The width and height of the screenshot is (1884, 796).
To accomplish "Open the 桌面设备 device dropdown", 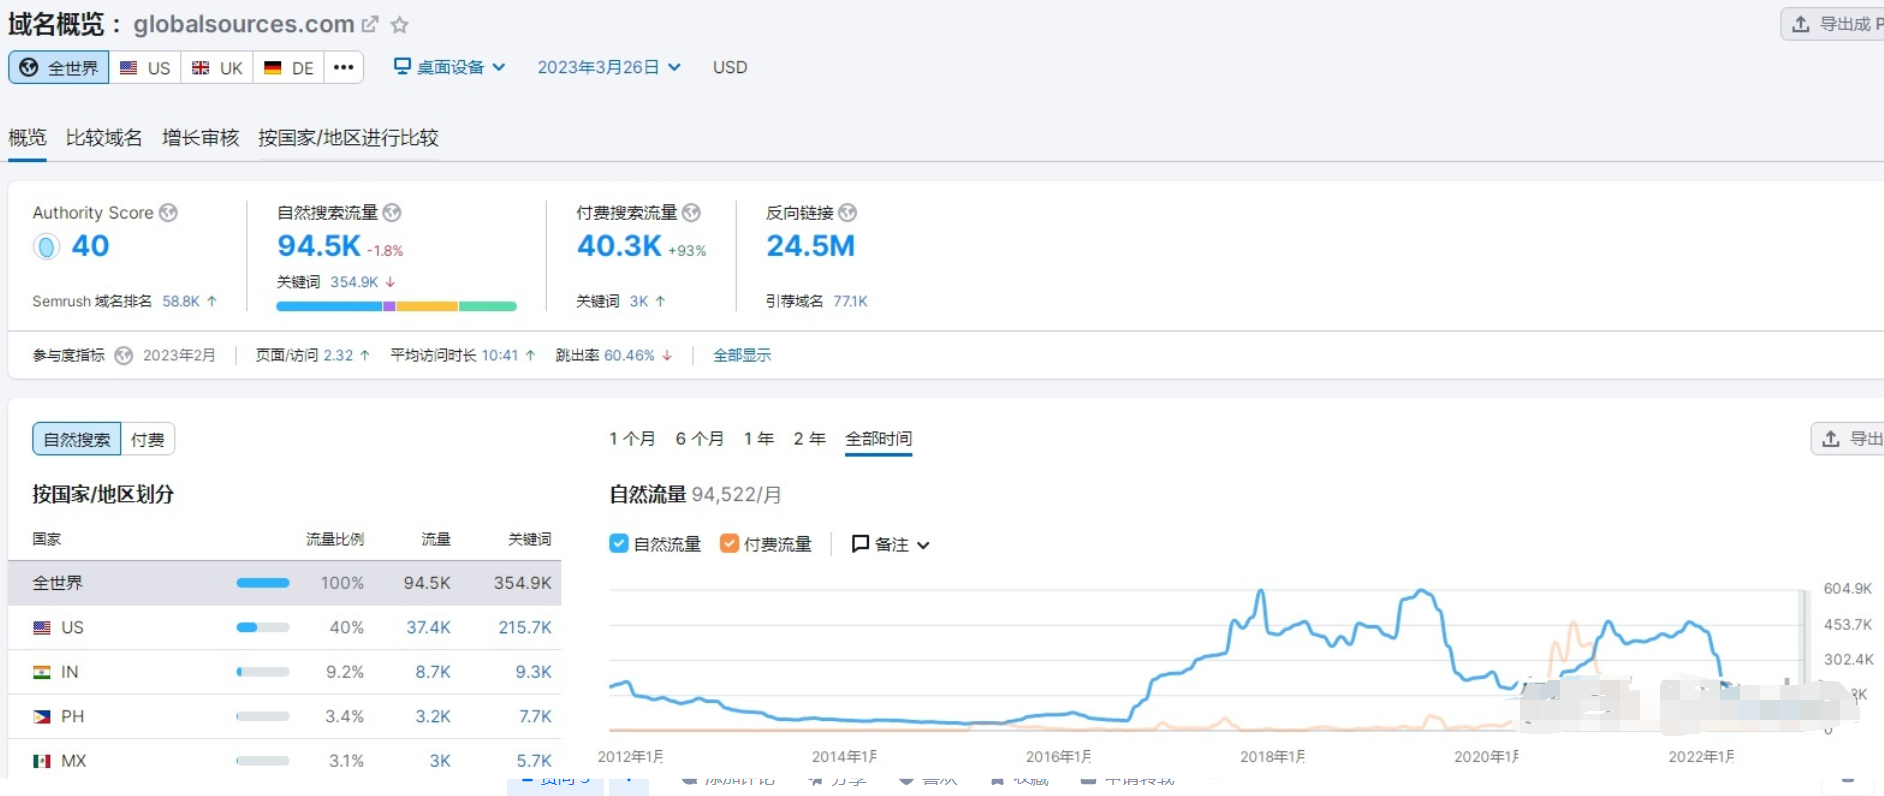I will 449,67.
